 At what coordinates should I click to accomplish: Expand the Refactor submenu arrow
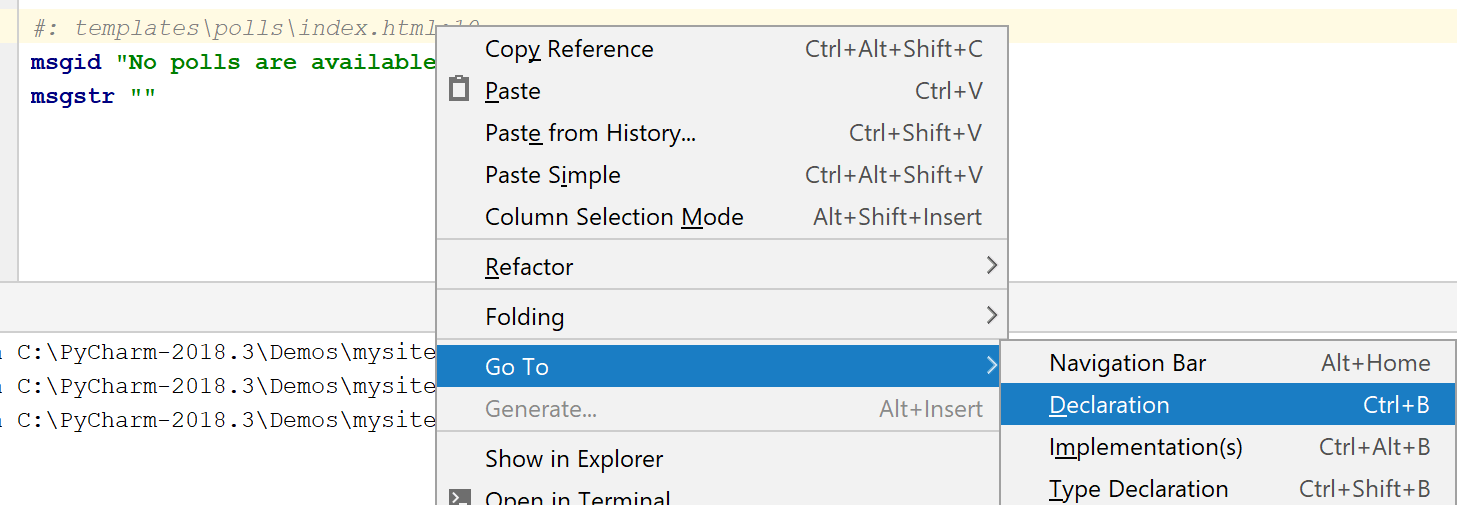[991, 266]
